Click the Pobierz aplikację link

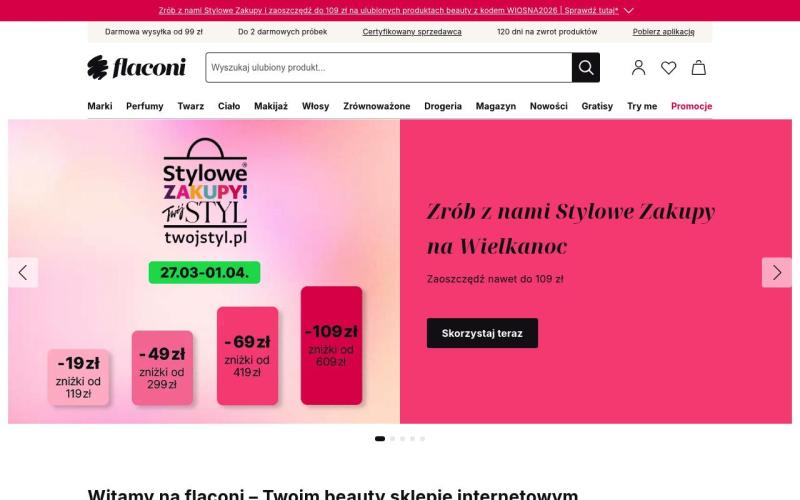[x=663, y=32]
